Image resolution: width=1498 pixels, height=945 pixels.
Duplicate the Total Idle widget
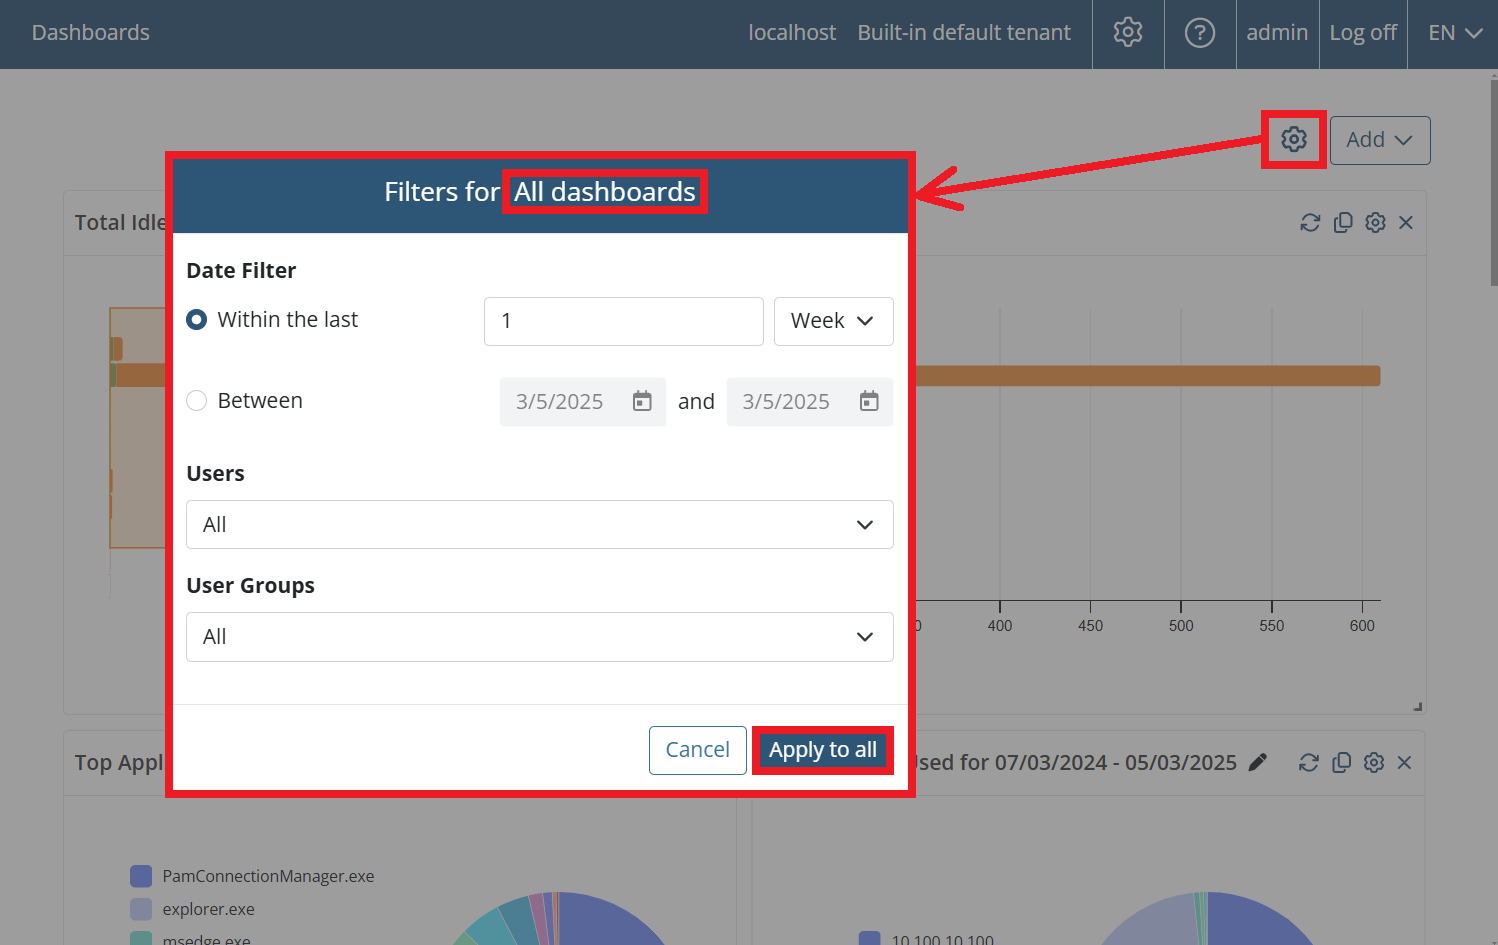[1343, 223]
